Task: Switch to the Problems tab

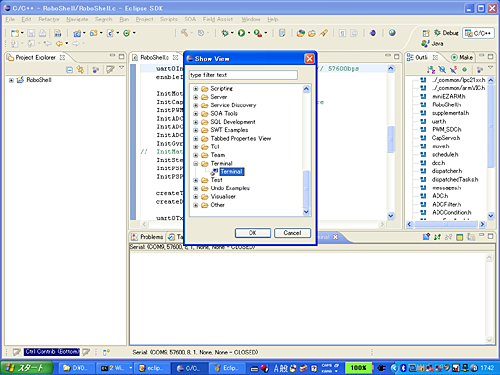Action: pos(147,237)
